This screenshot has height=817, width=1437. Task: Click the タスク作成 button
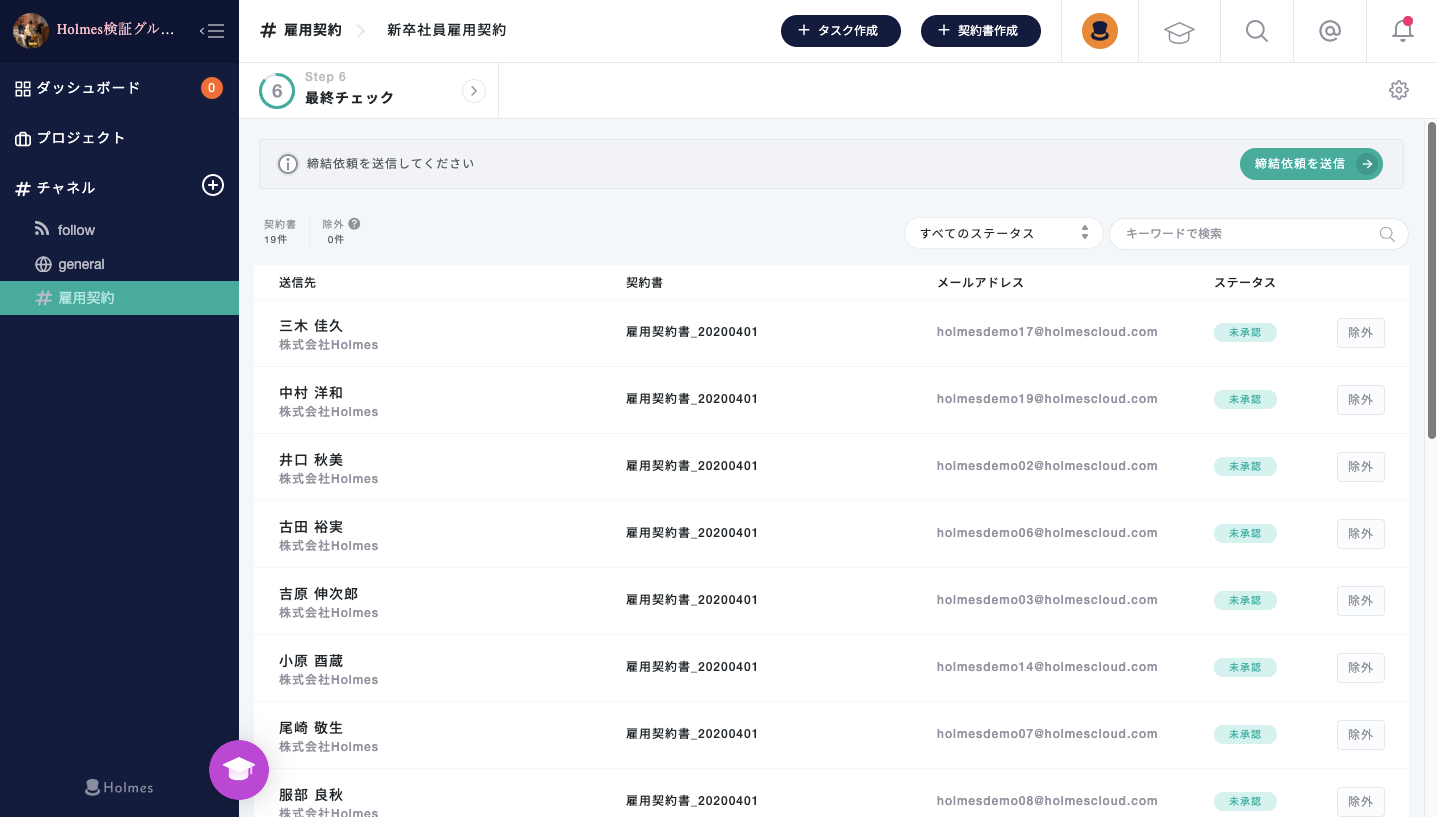click(x=841, y=31)
